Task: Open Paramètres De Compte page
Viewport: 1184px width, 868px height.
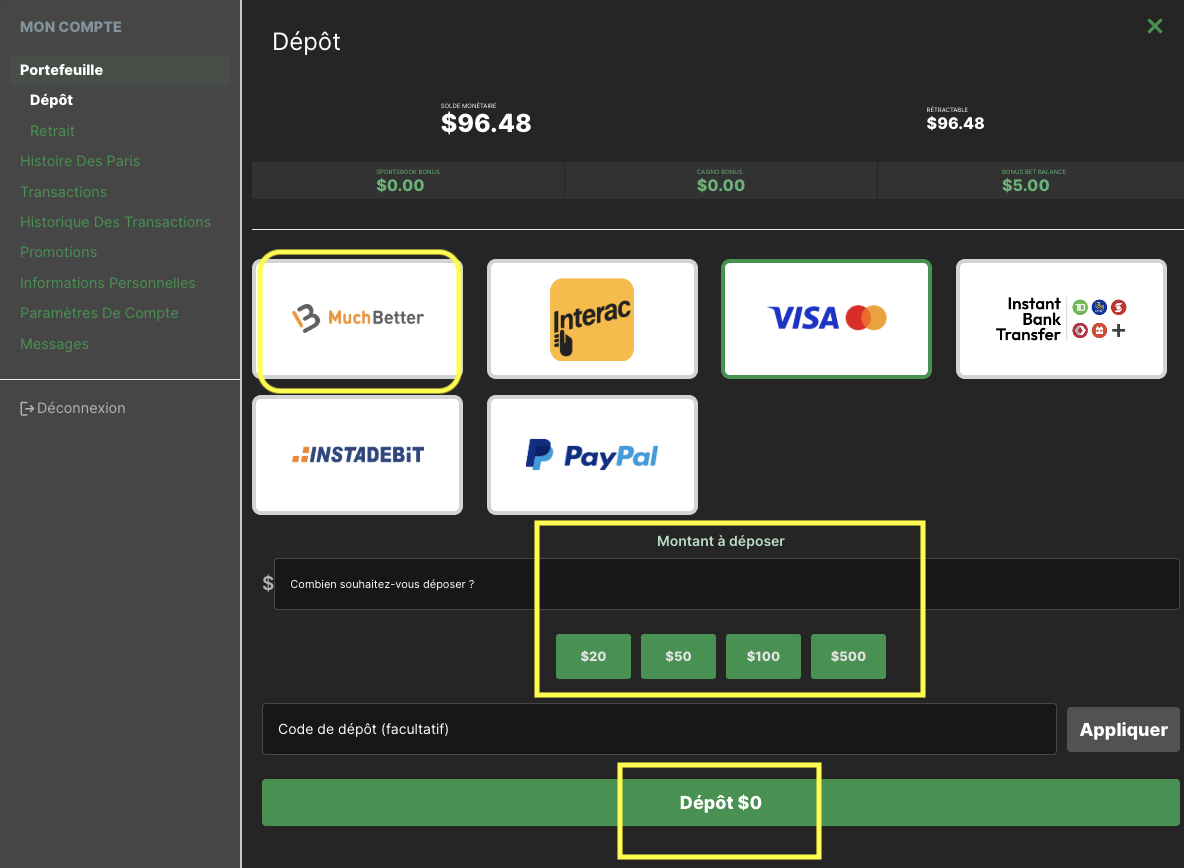Action: 99,313
